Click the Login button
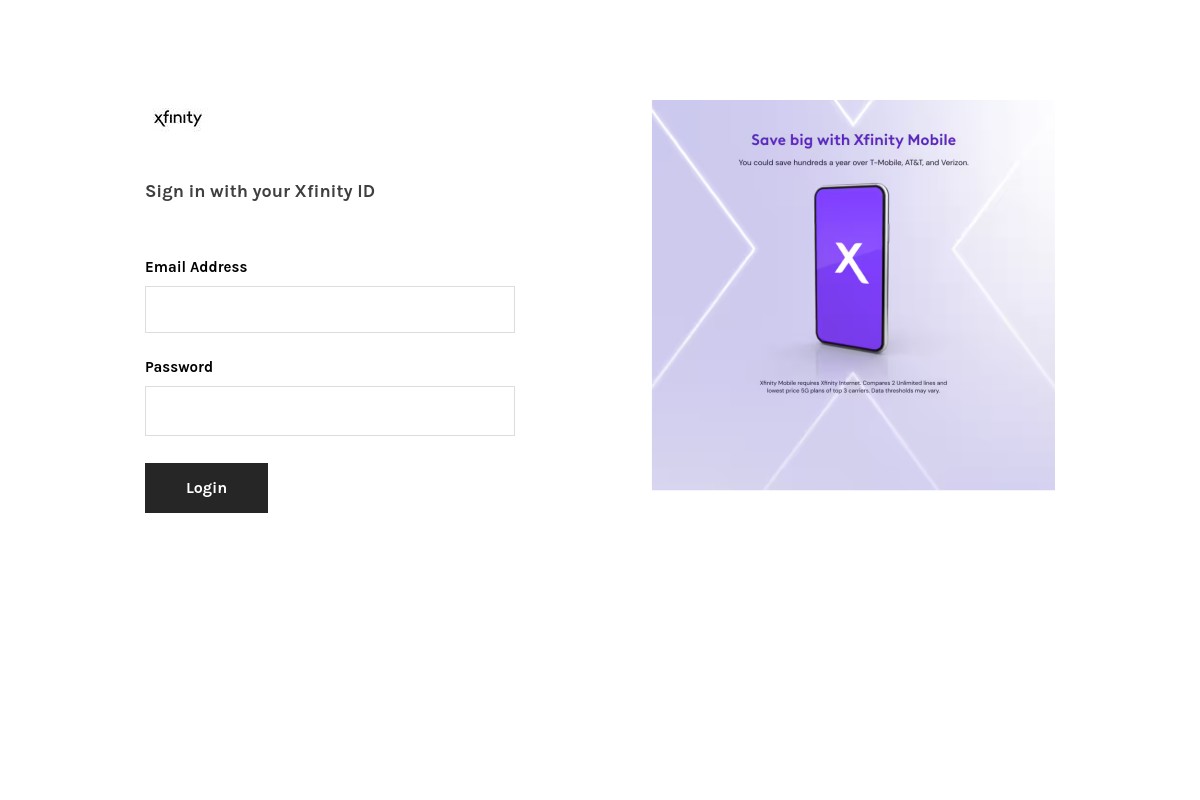This screenshot has width=1200, height=800. click(206, 488)
